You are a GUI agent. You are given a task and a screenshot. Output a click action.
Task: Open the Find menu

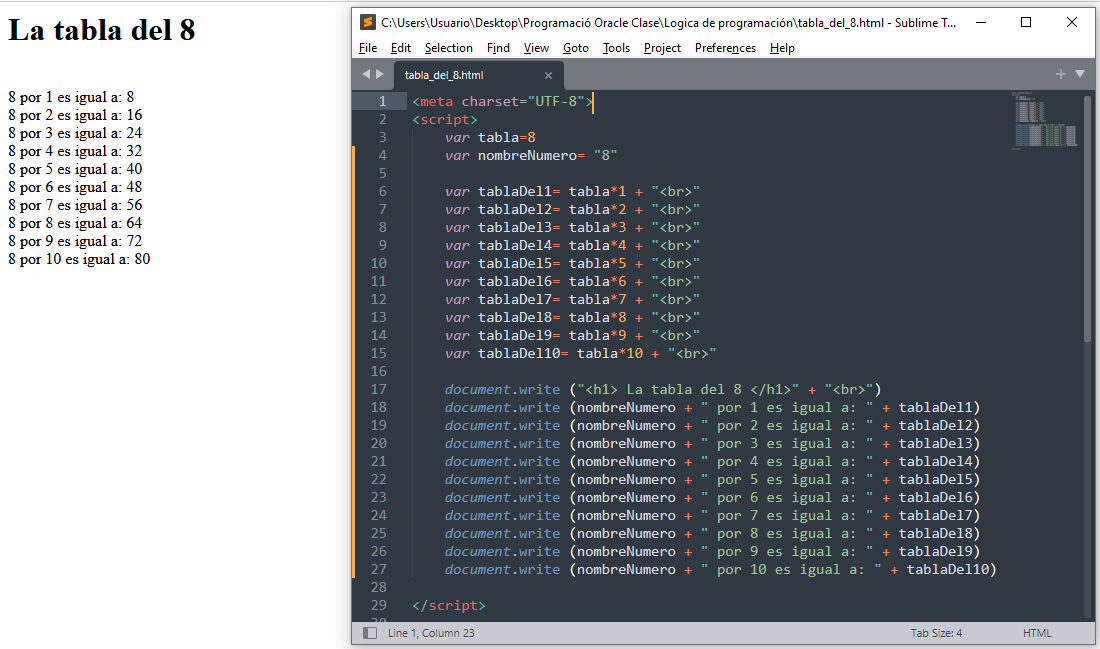coord(498,48)
